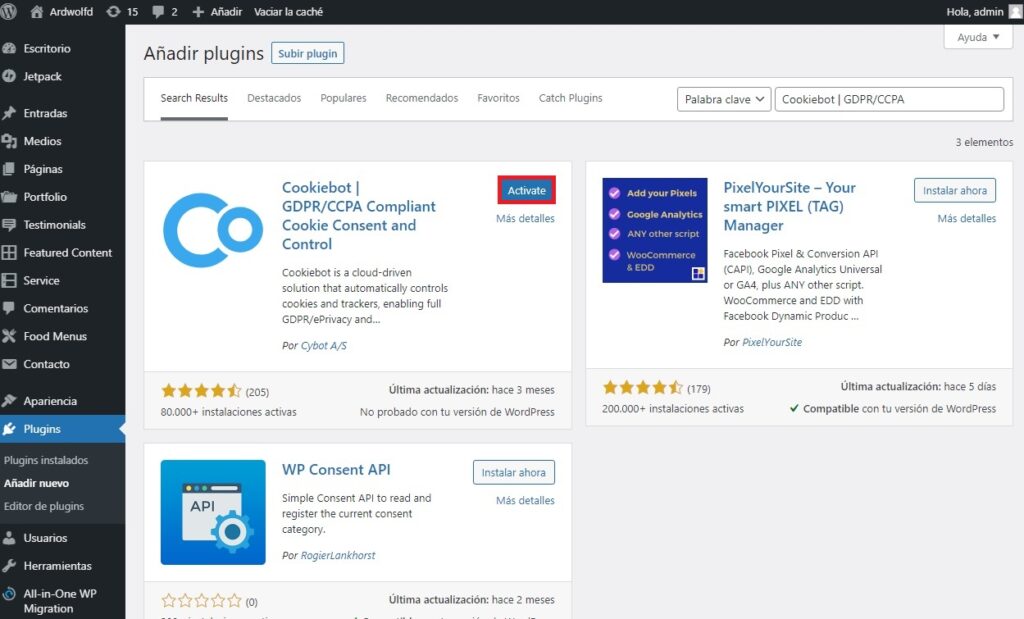Click the Plugins plug icon
This screenshot has height=619, width=1024.
point(9,429)
